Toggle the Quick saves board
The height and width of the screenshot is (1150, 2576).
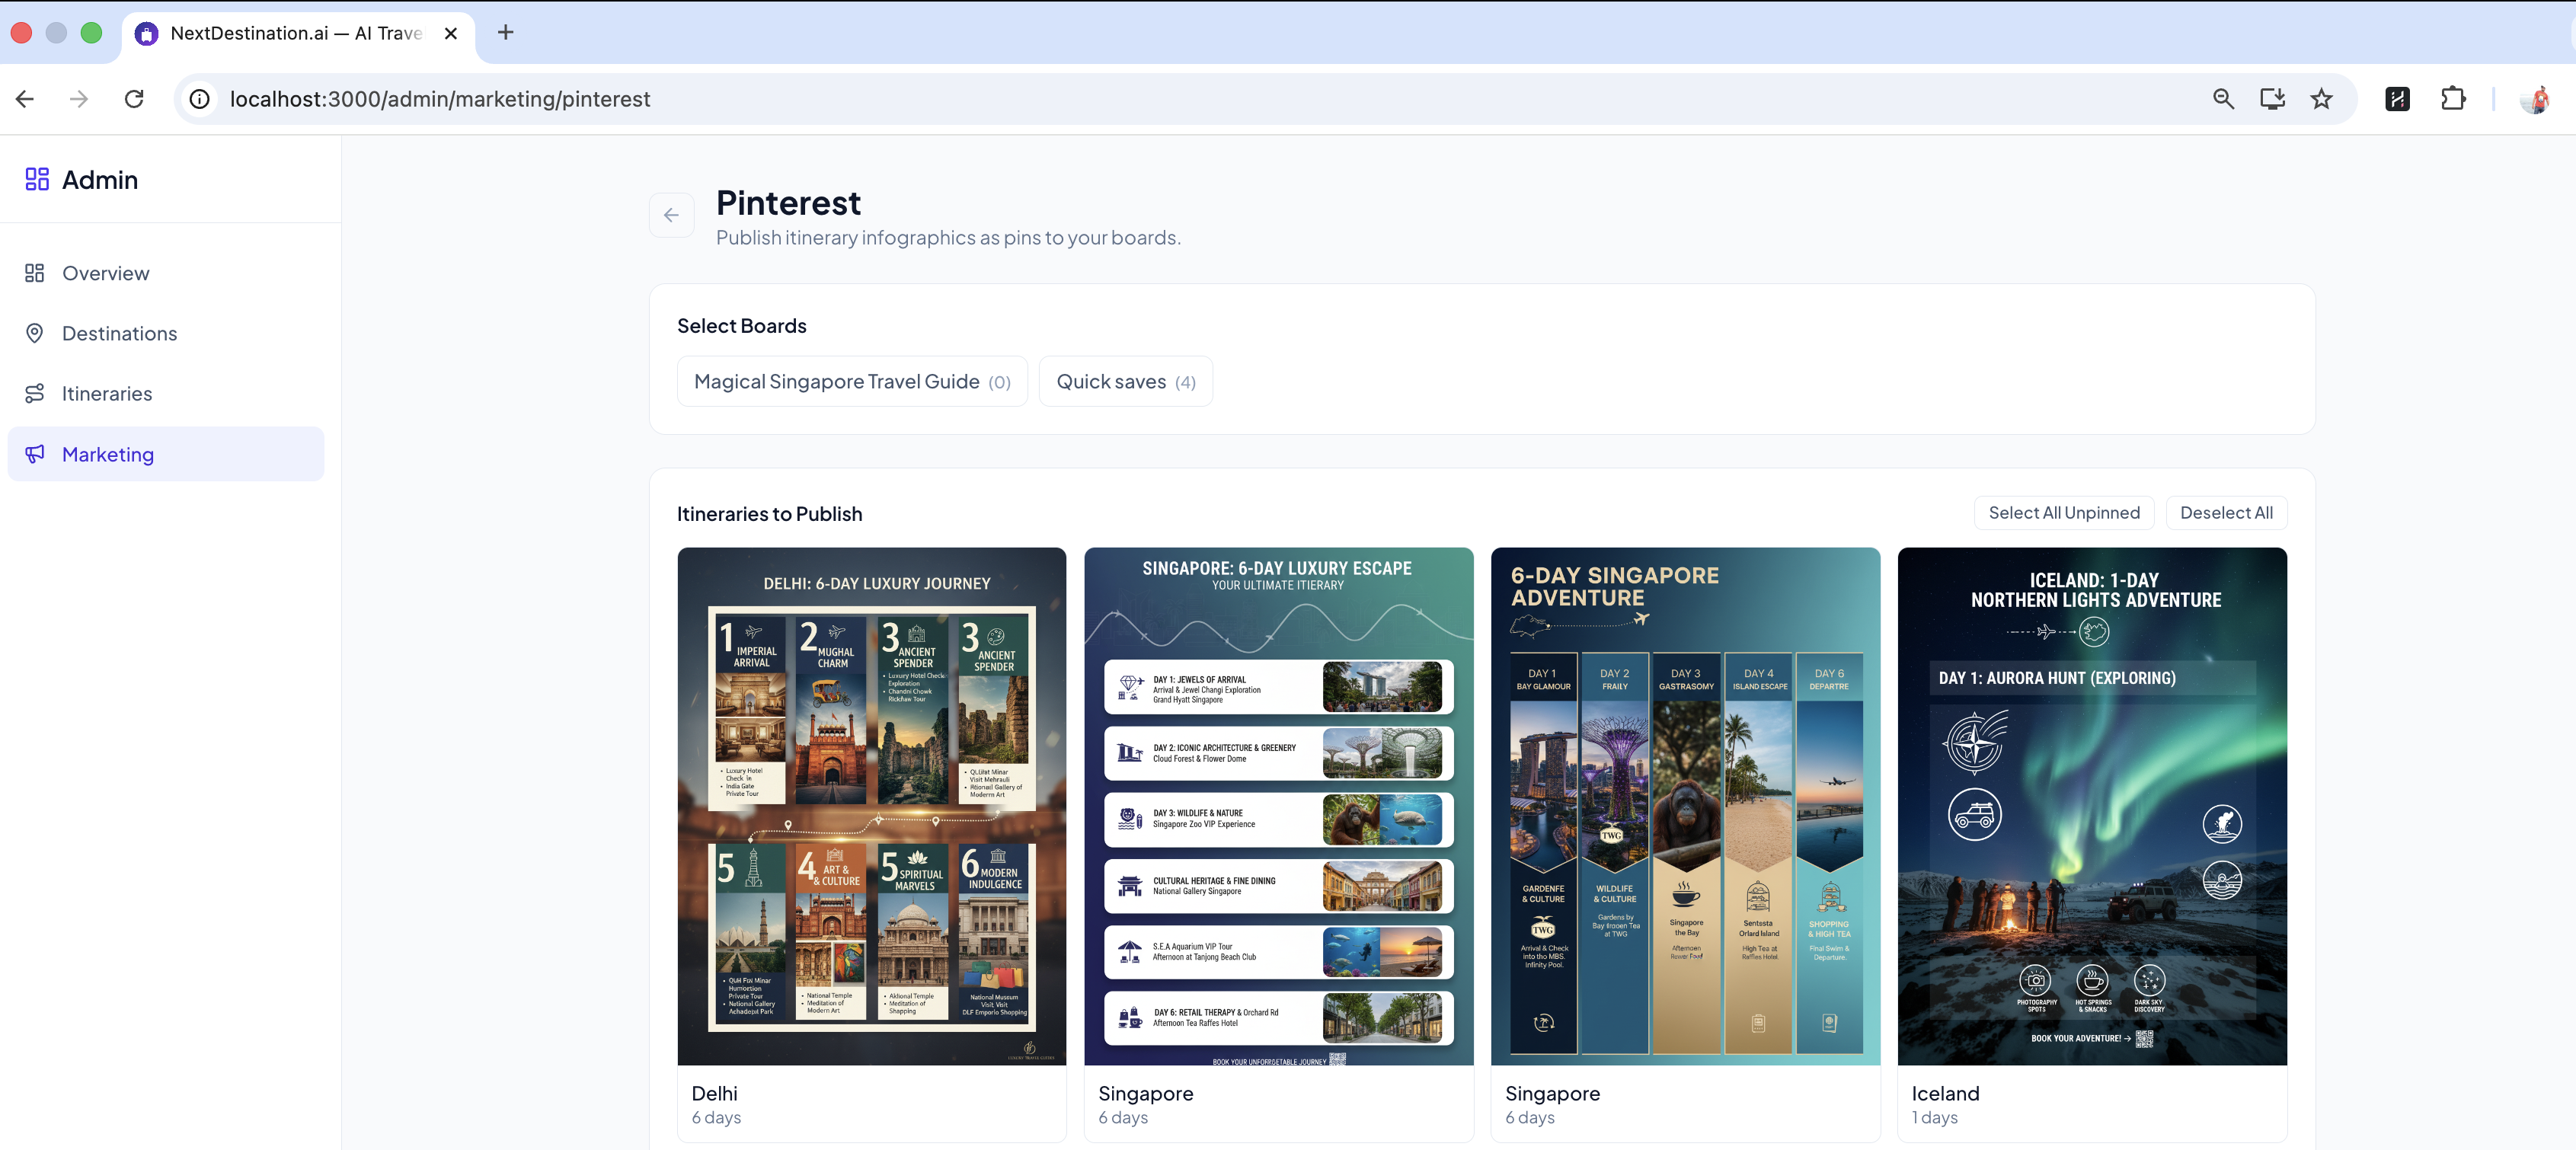(x=1125, y=381)
